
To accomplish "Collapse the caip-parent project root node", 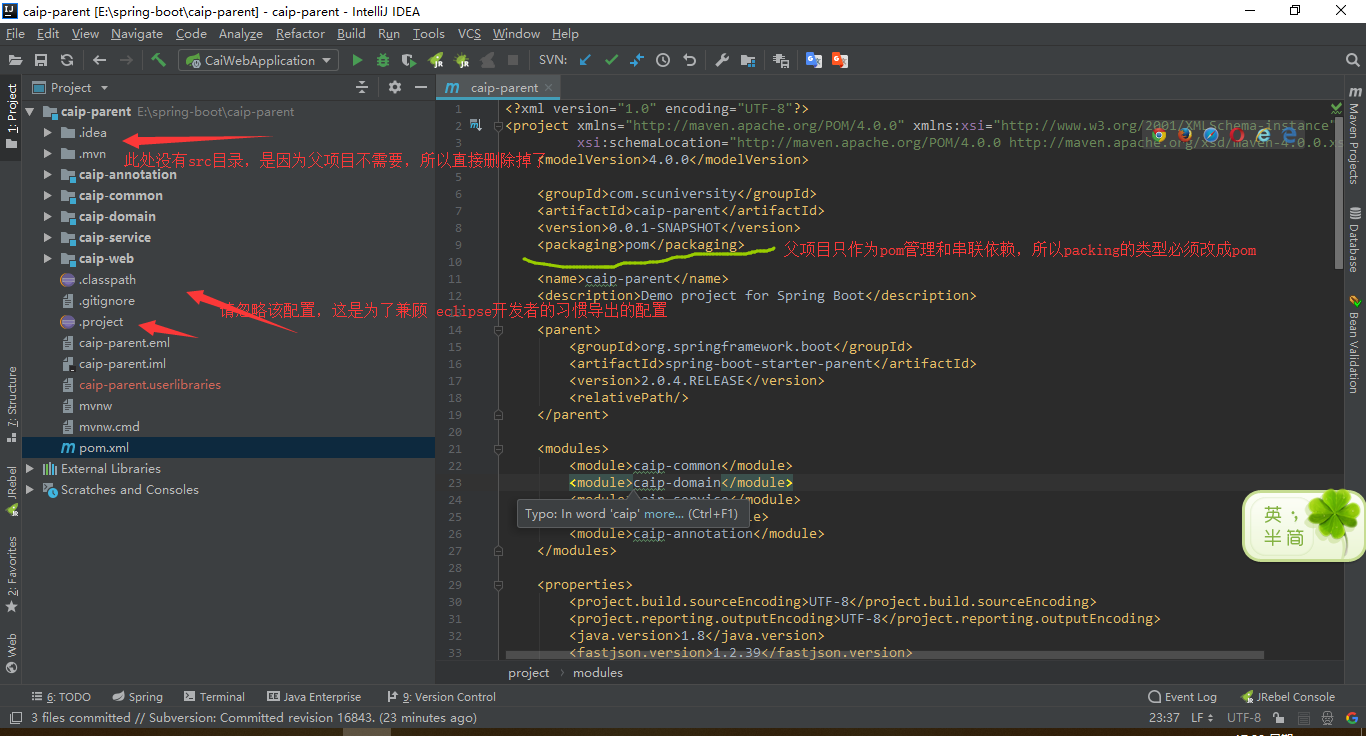I will point(30,111).
